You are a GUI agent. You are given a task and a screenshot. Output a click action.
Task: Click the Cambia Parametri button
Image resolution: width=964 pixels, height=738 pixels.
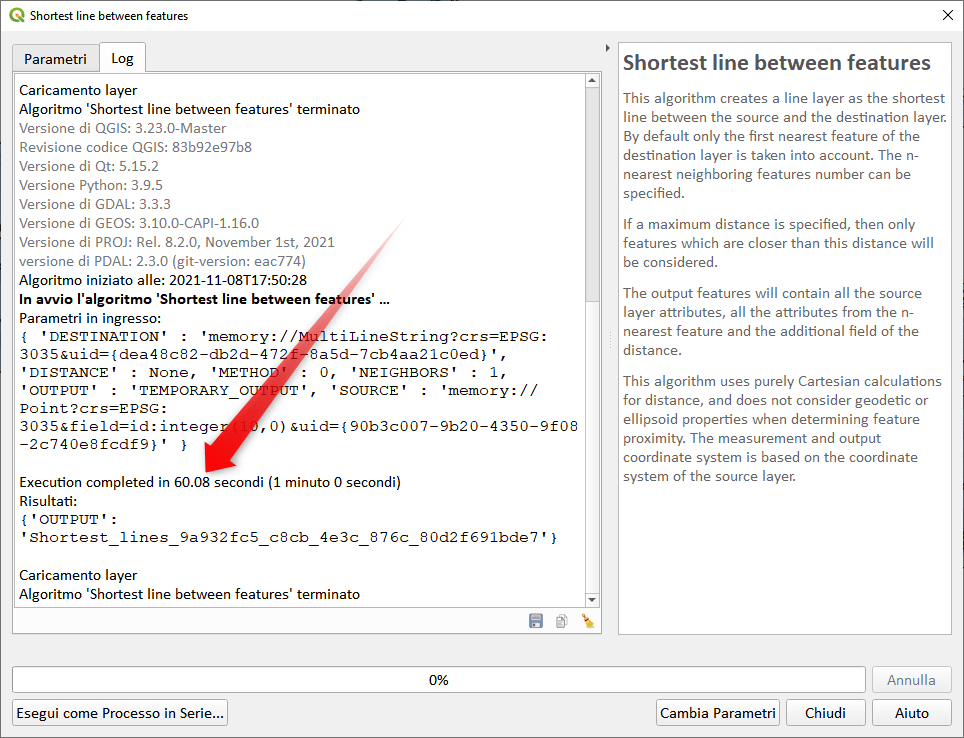(717, 713)
